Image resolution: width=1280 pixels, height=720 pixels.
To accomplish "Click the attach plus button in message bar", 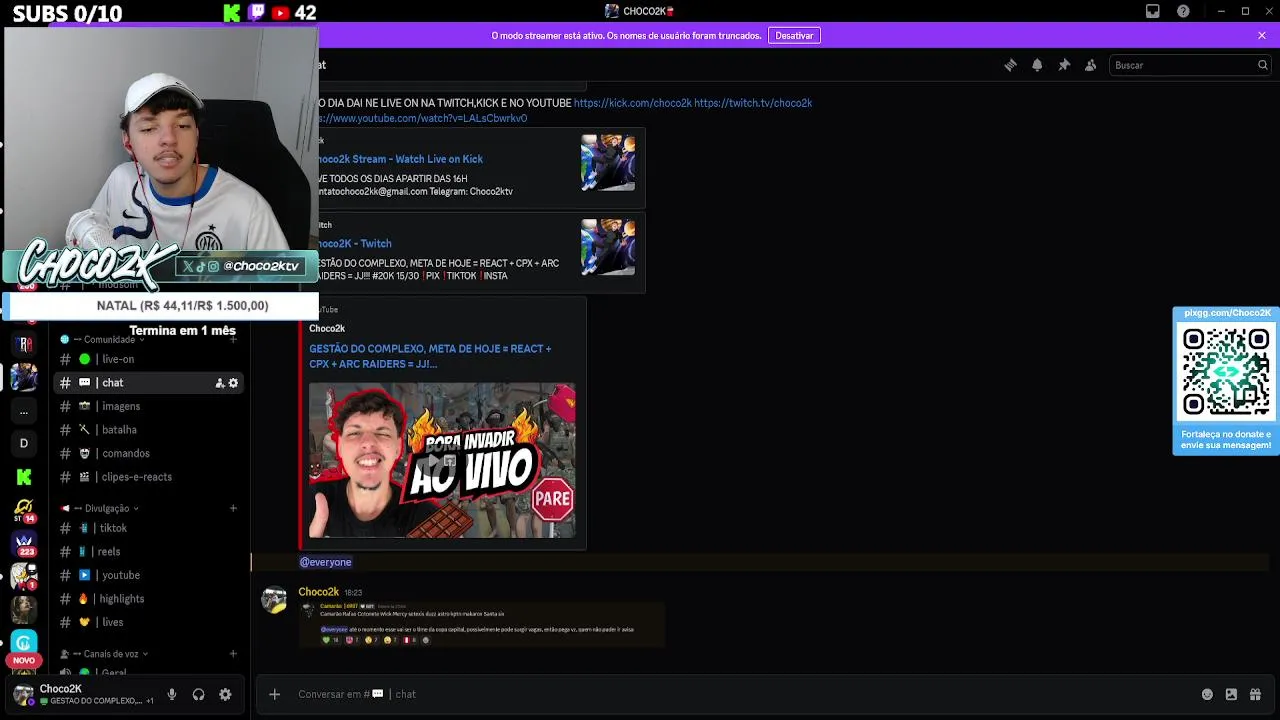I will (x=274, y=694).
